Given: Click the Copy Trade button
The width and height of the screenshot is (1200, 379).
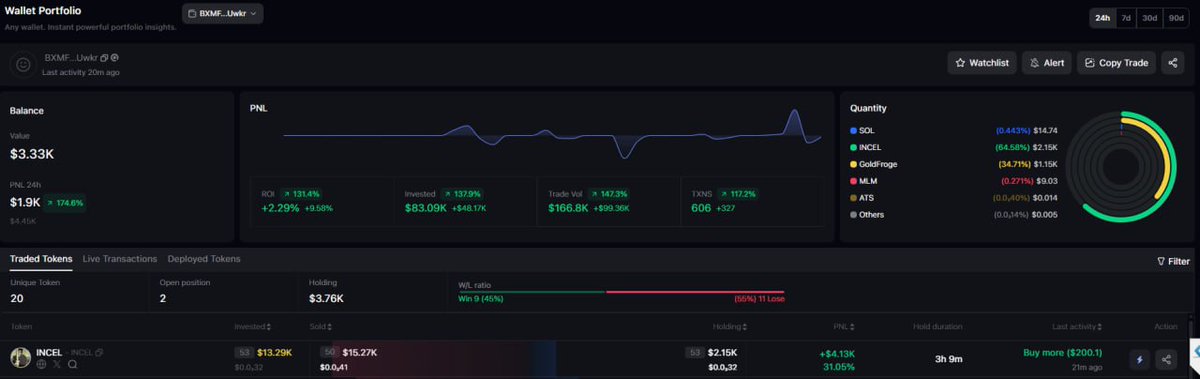Looking at the screenshot, I should click(x=1116, y=63).
